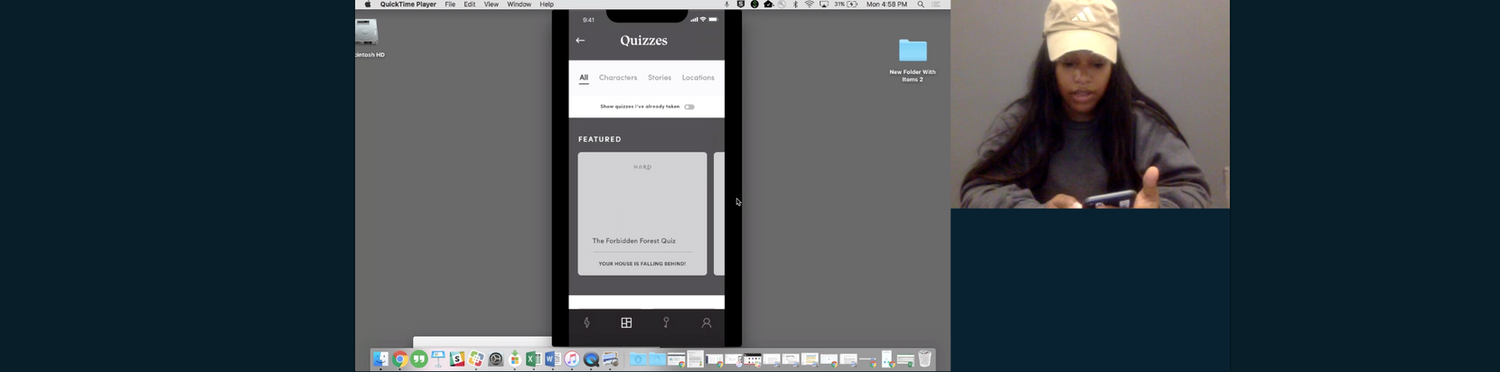Switch to the Stories quiz tab

(x=659, y=78)
